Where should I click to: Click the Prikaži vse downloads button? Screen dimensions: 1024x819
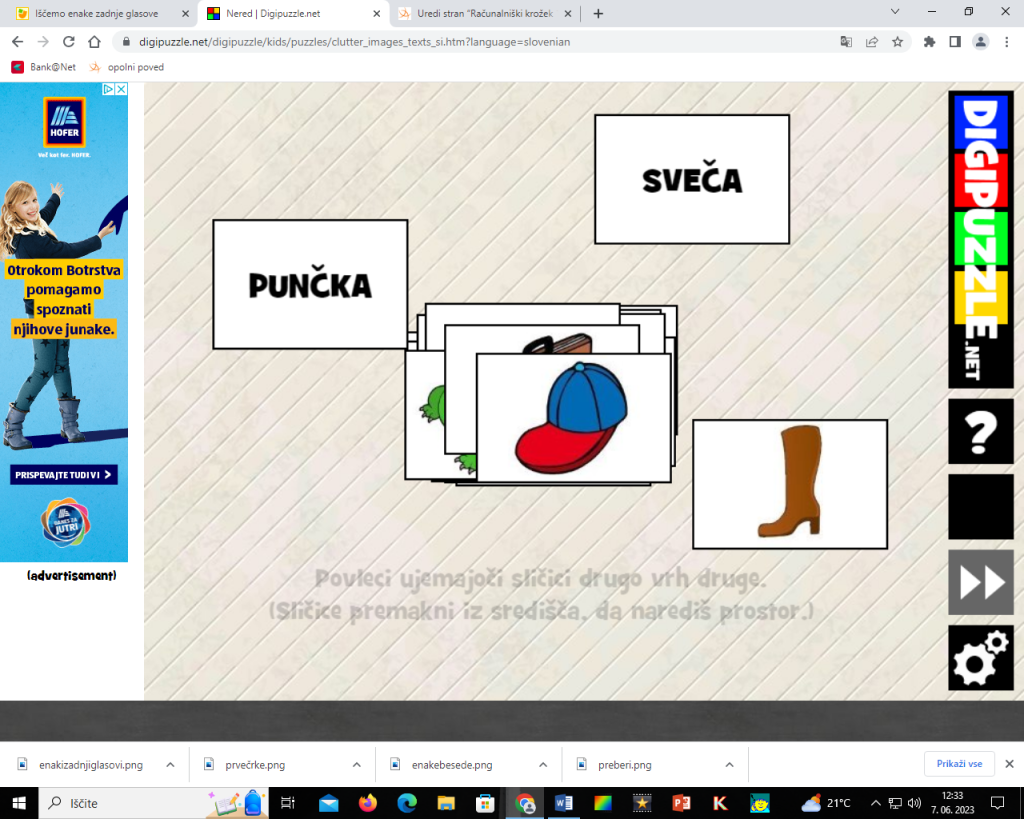coord(959,764)
